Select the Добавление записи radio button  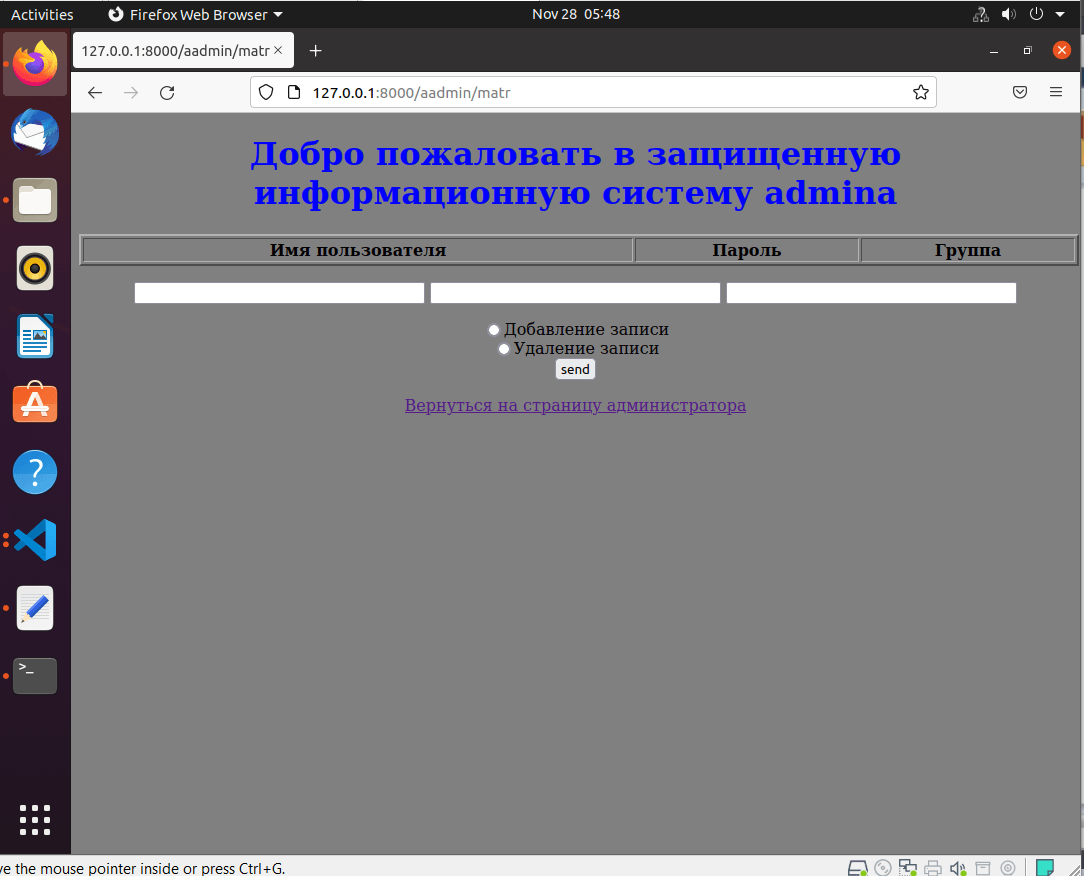coord(493,329)
